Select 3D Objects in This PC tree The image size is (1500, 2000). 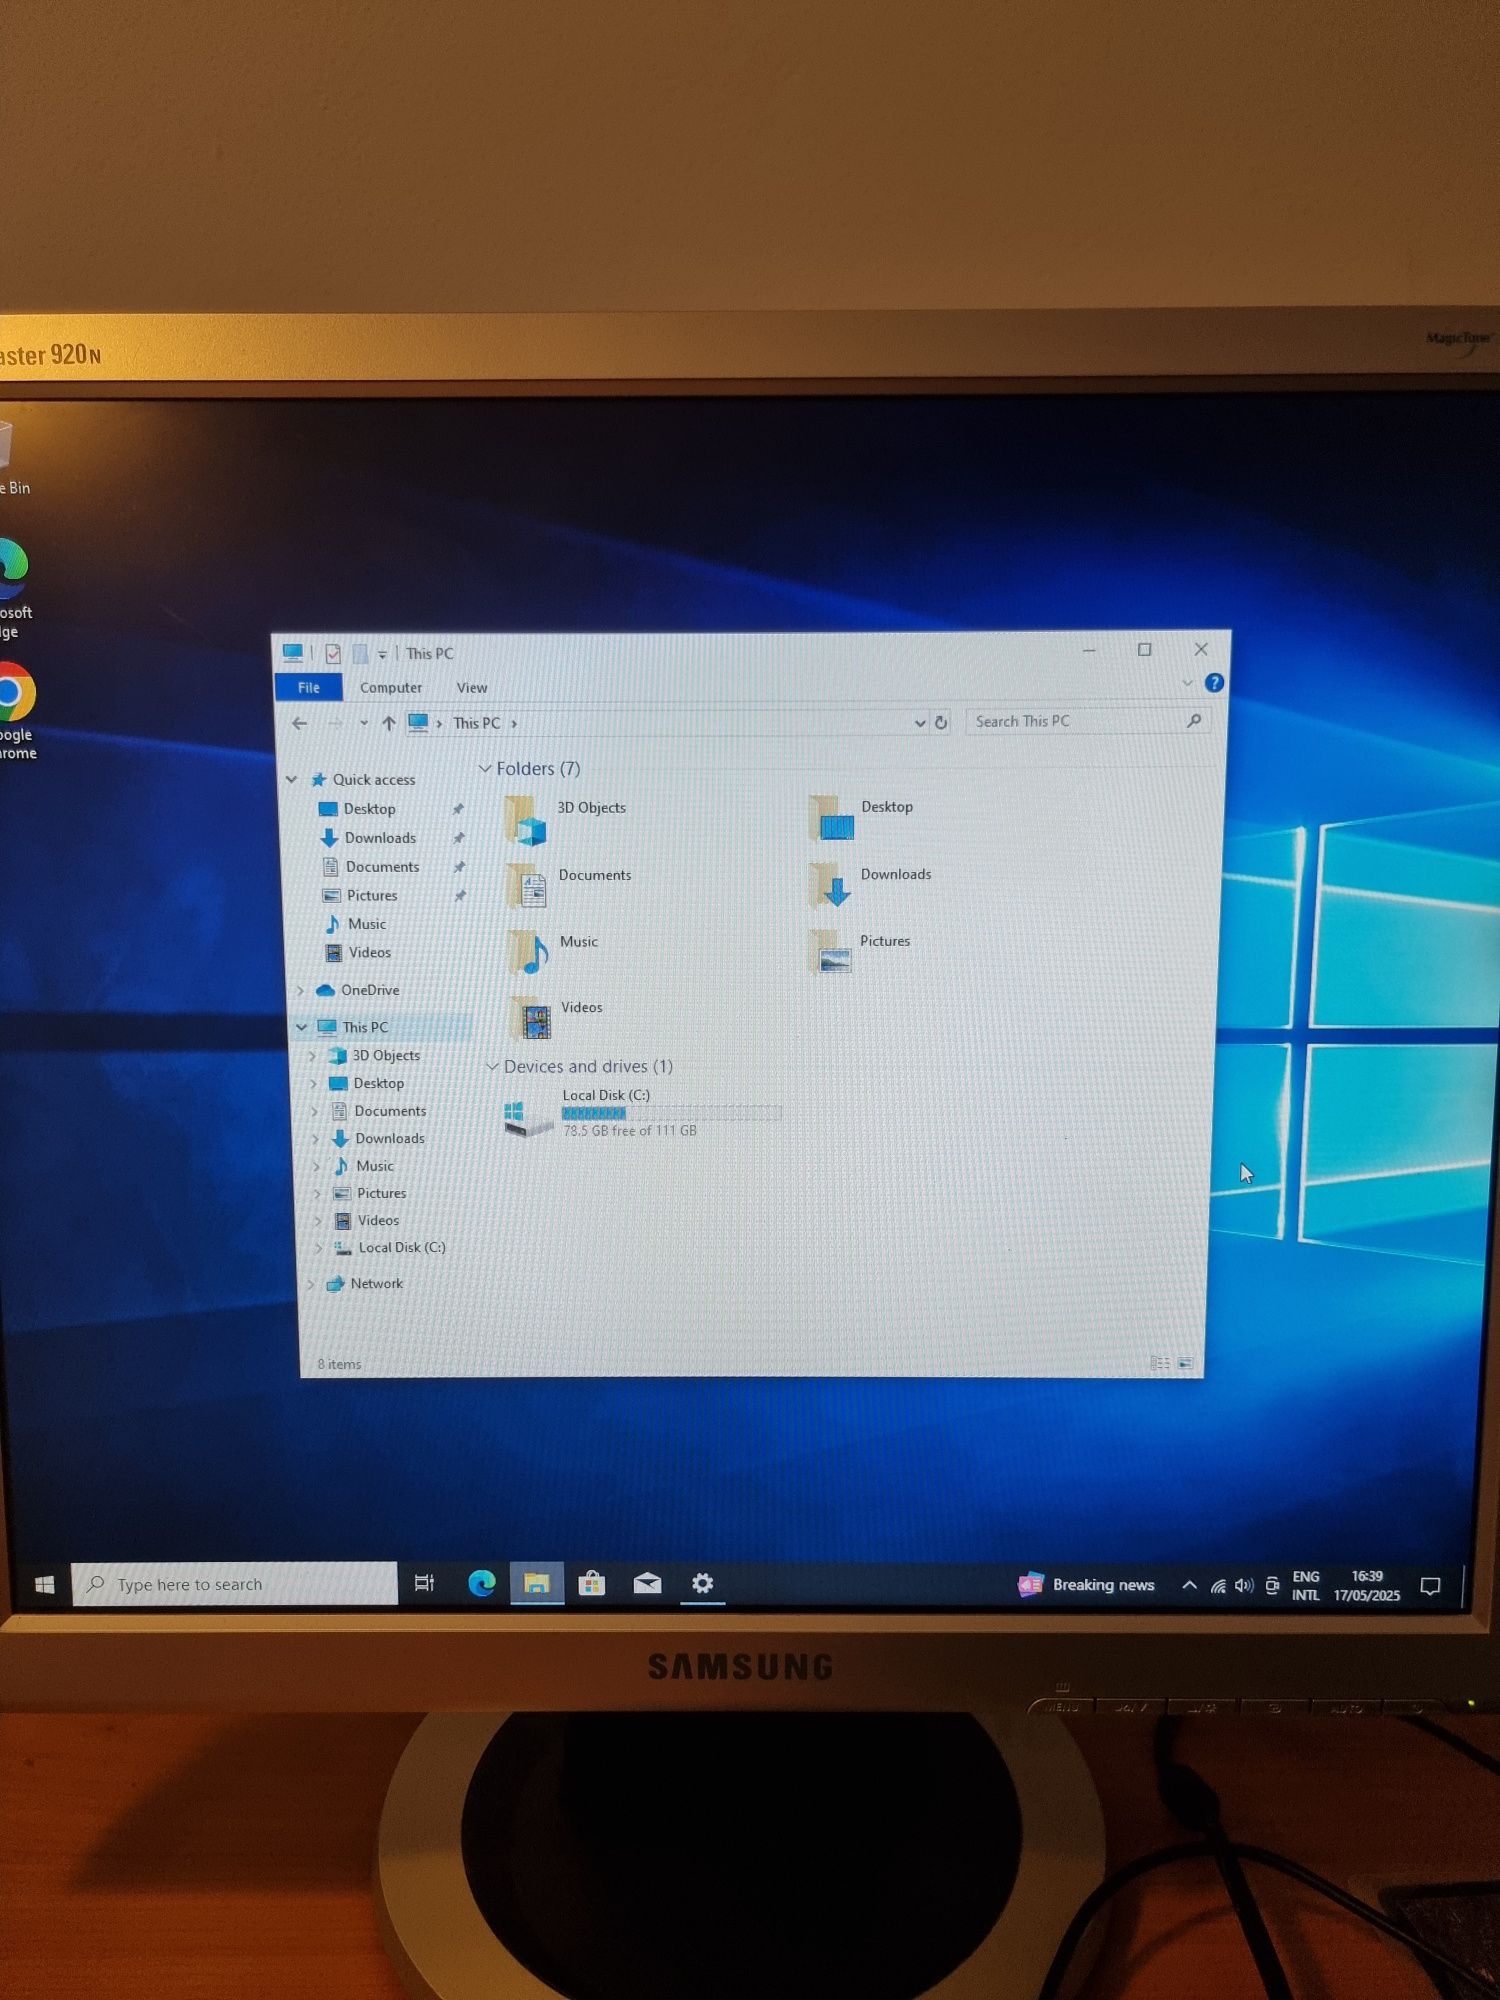(386, 1055)
